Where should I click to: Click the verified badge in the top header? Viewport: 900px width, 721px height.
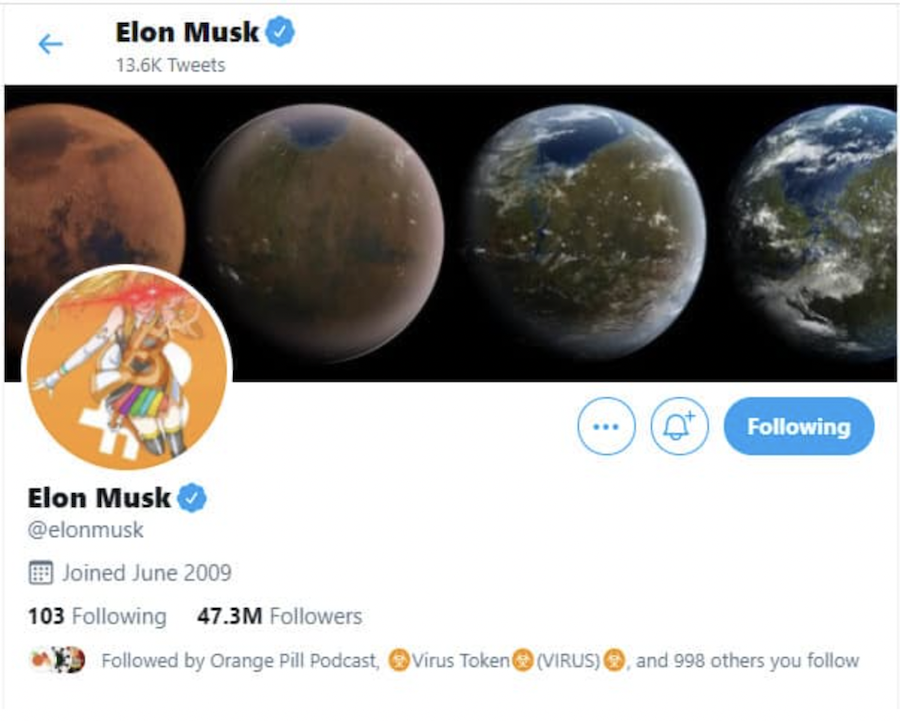point(280,32)
